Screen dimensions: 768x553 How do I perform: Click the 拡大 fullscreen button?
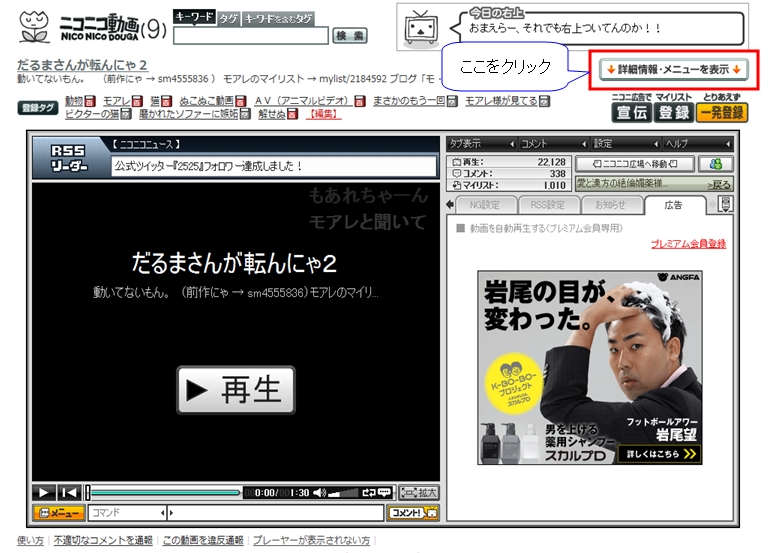click(x=419, y=492)
